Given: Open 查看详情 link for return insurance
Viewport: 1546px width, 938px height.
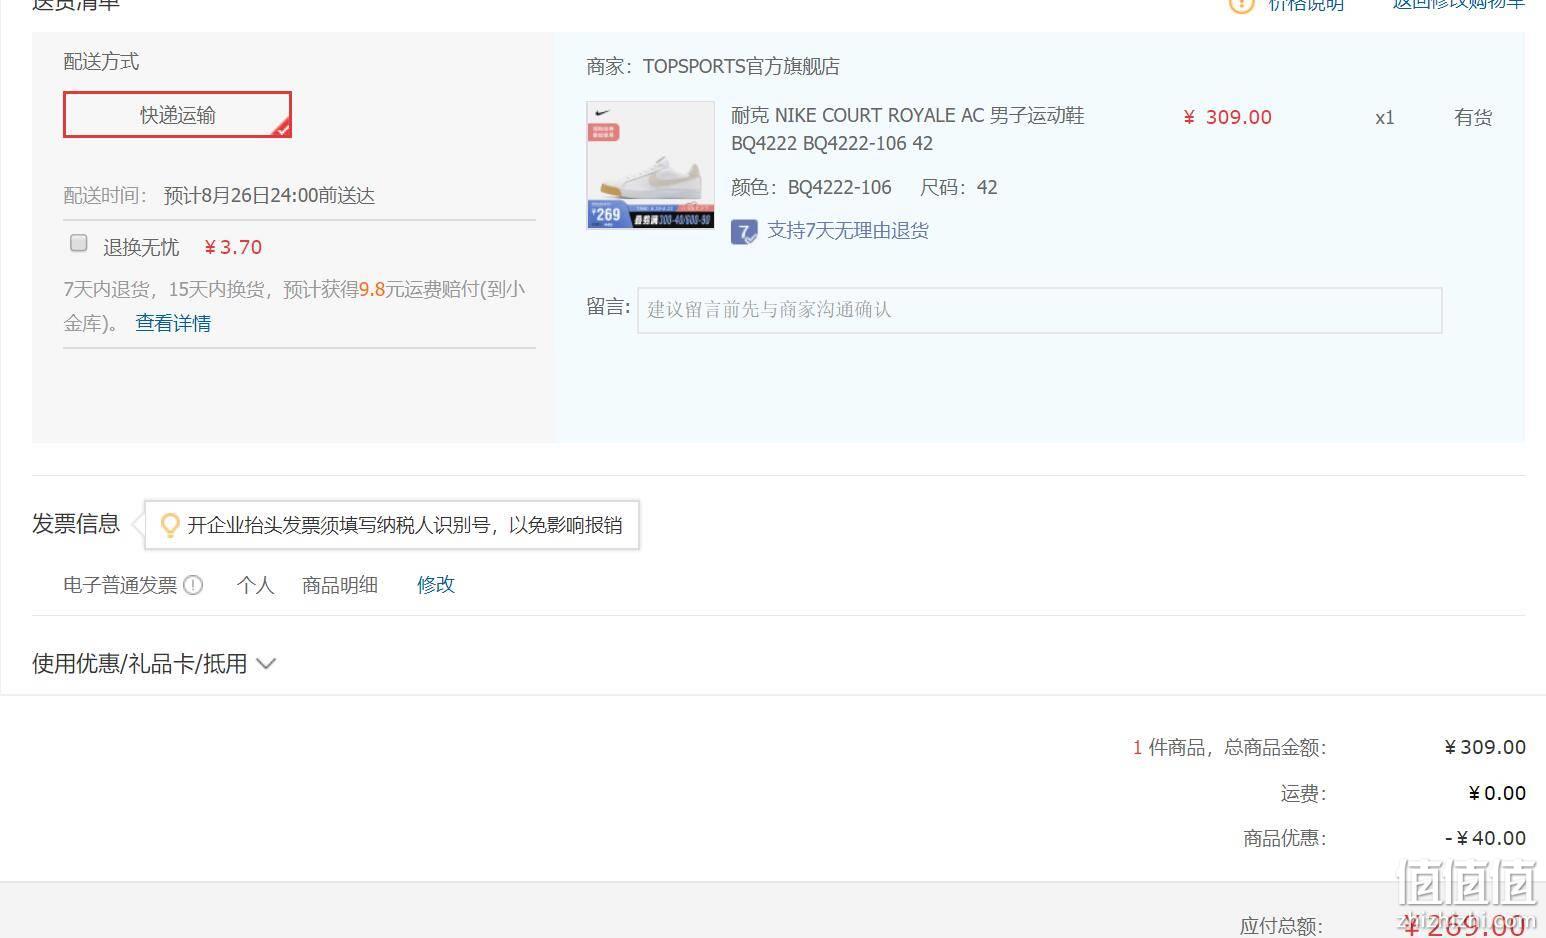Looking at the screenshot, I should (x=173, y=323).
